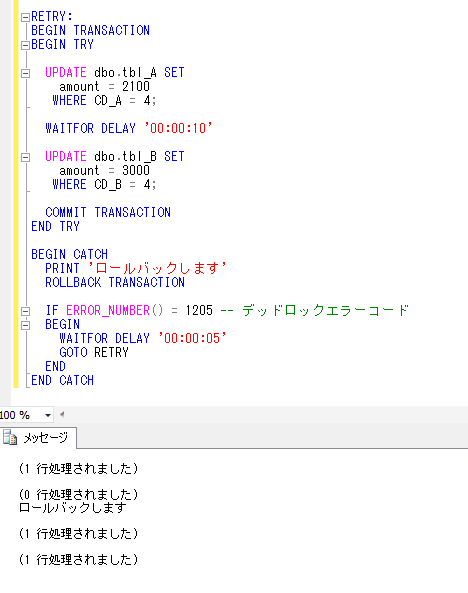Viewport: 468px width, 593px height.
Task: Open the 100 % zoom dropdown
Action: click(x=48, y=415)
